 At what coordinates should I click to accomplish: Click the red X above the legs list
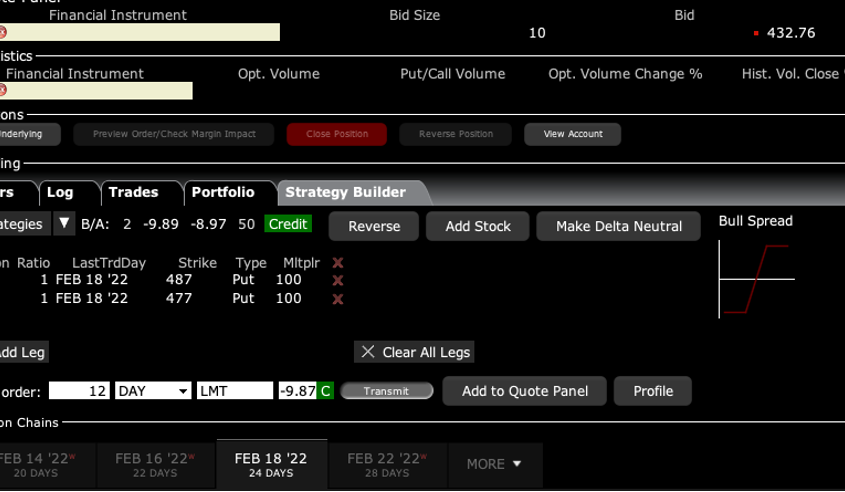point(338,263)
